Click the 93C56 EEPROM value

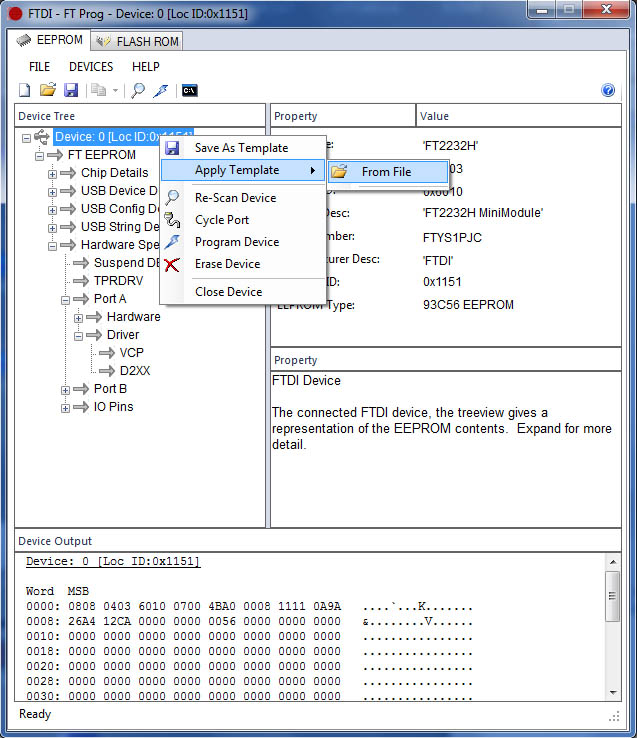click(468, 305)
